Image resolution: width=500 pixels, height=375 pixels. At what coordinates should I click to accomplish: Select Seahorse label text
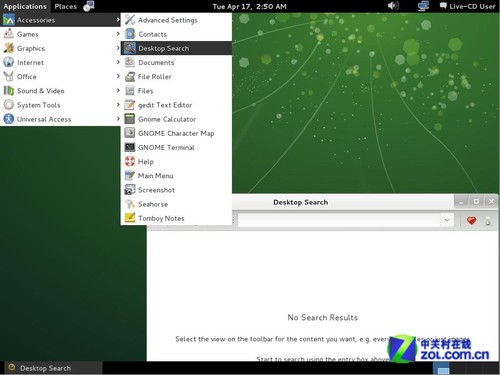[x=153, y=204]
